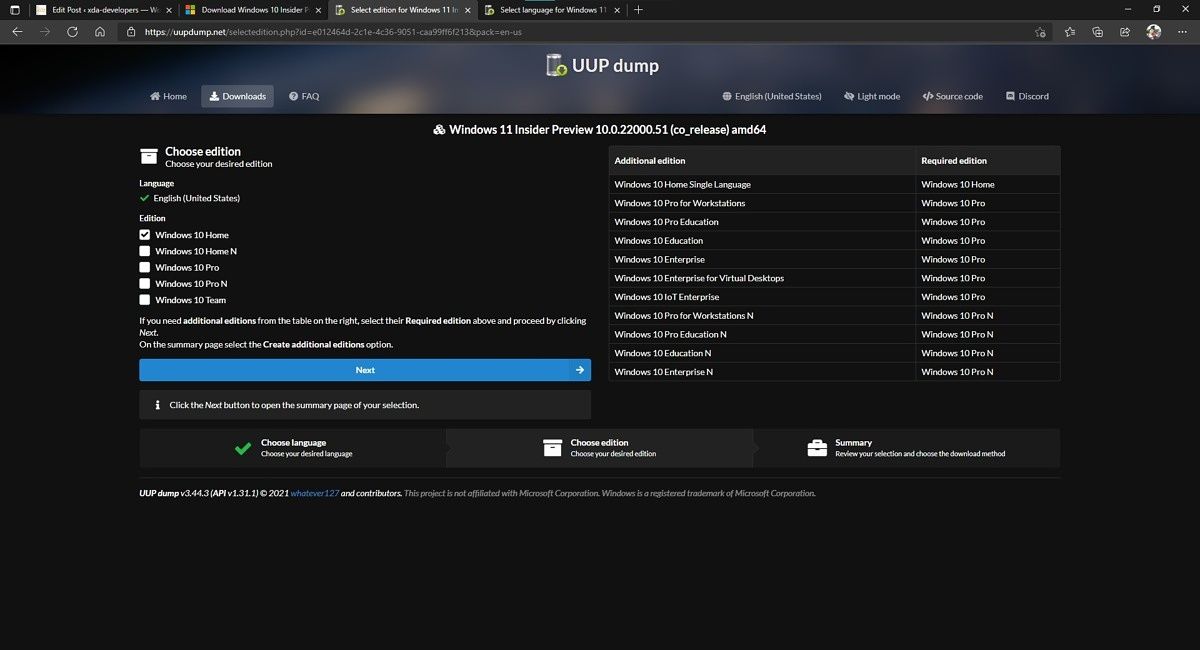Check the Windows 10 Home N checkbox

tap(145, 251)
